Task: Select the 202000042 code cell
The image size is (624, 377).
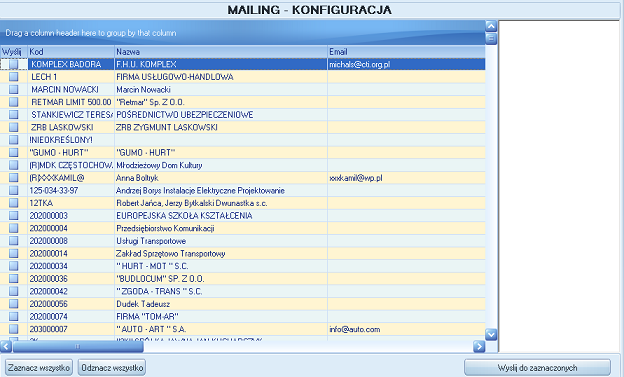Action: (71, 291)
